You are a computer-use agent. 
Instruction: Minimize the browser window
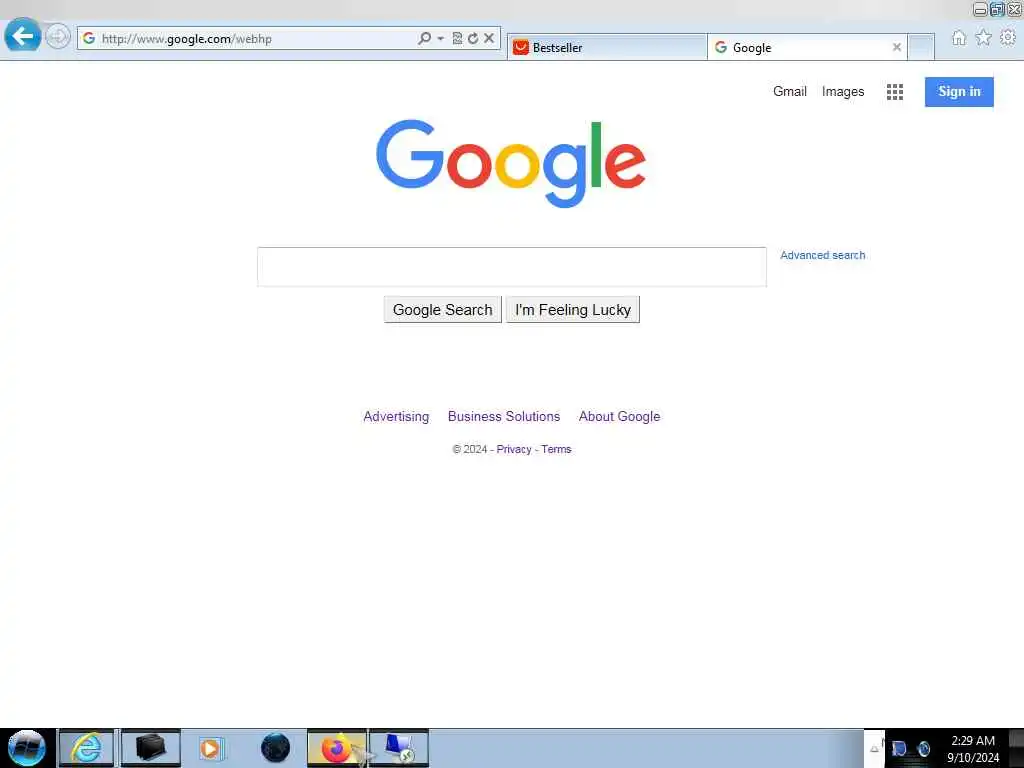980,9
